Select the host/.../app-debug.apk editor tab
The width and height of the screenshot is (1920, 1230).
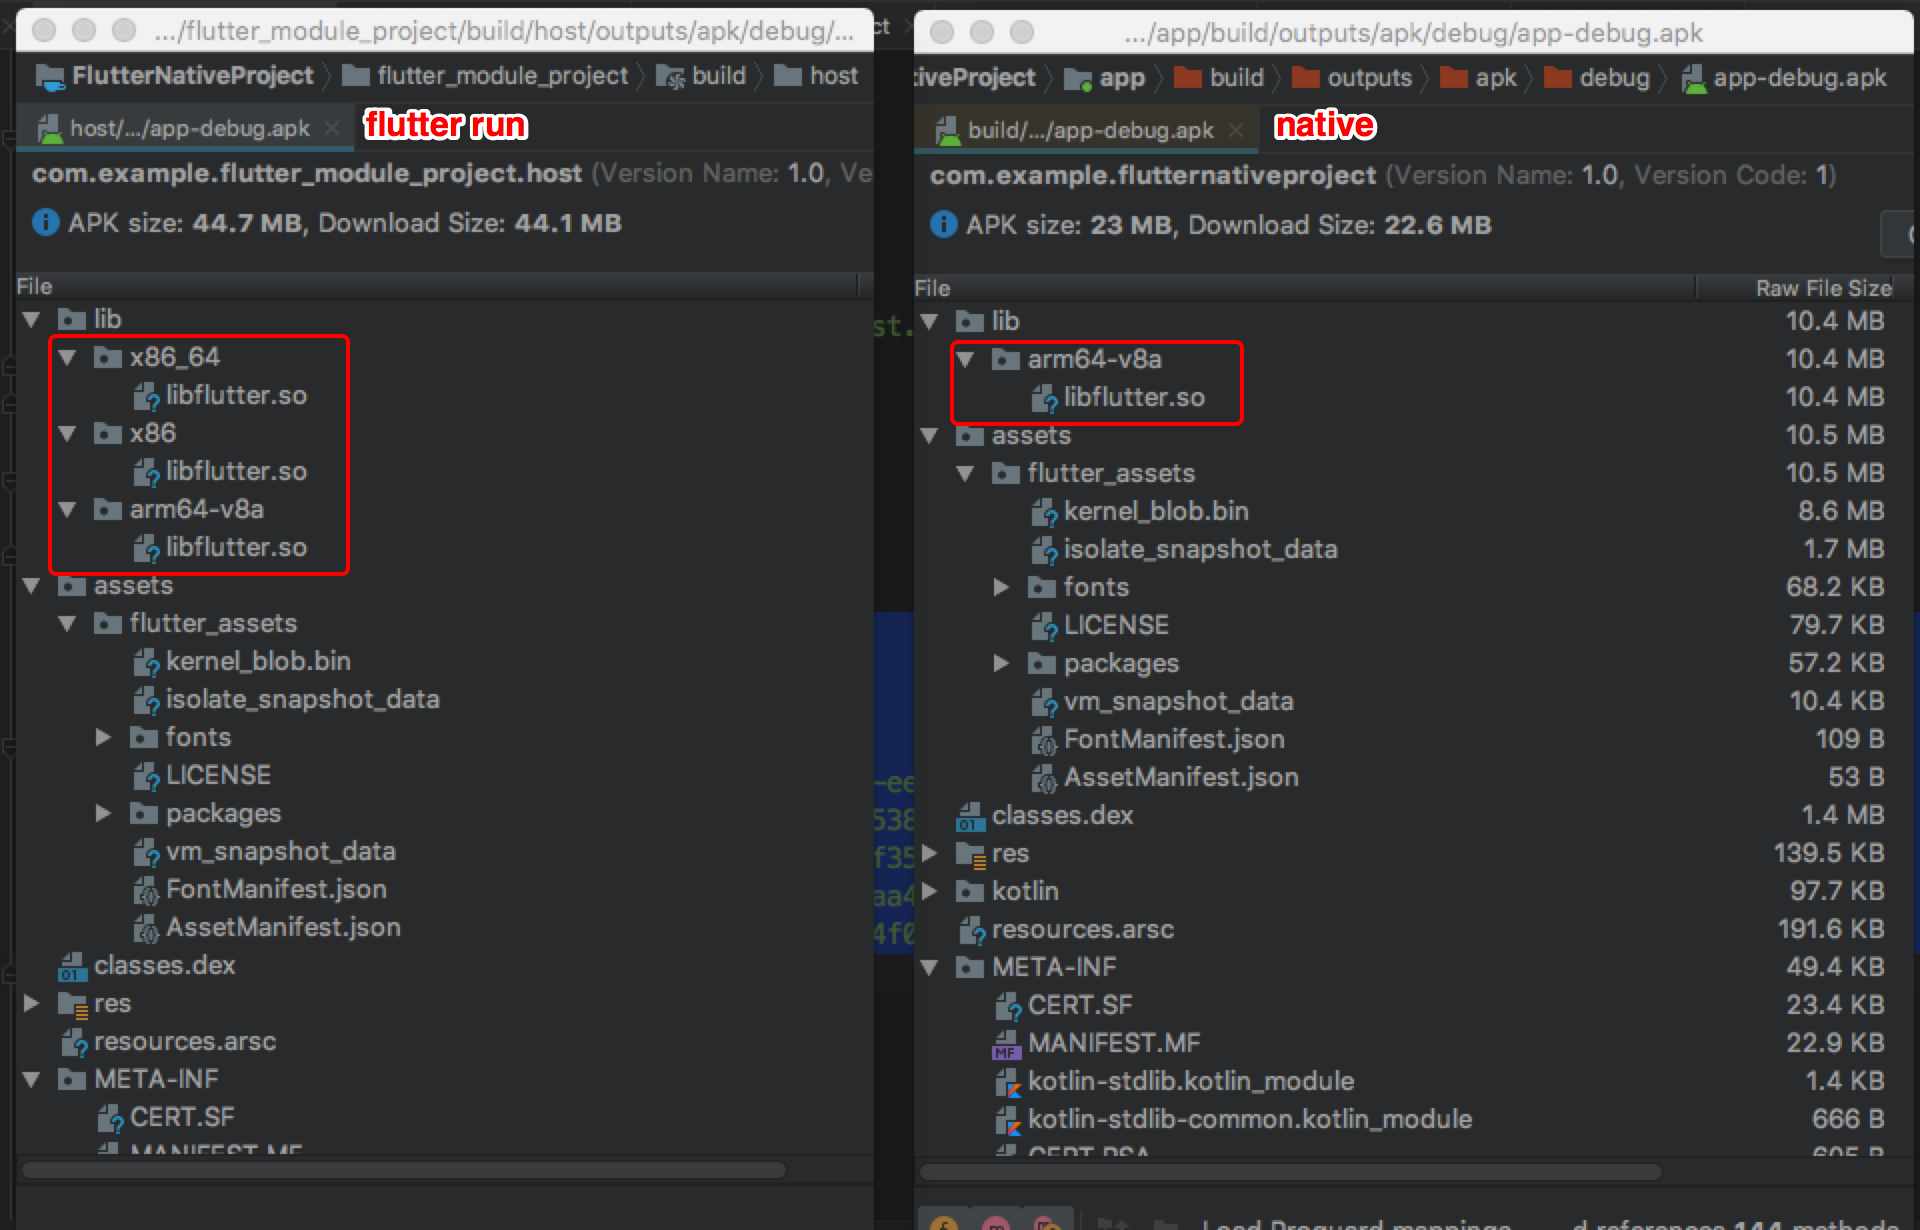click(188, 128)
